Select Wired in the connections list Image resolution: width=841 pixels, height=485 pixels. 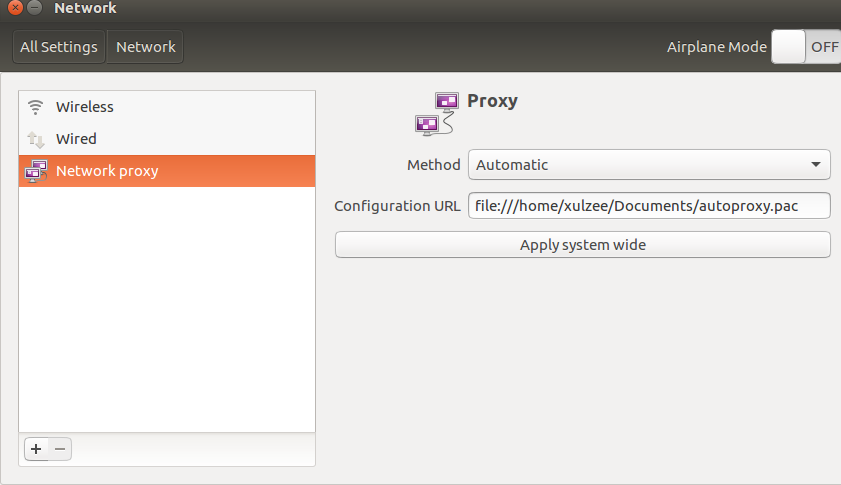(x=76, y=139)
